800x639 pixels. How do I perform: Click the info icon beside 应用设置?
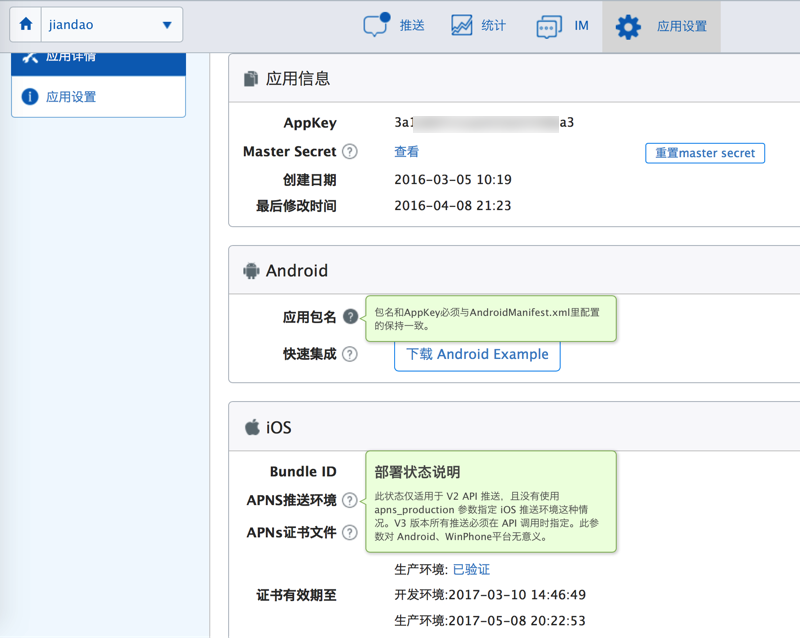coord(30,96)
